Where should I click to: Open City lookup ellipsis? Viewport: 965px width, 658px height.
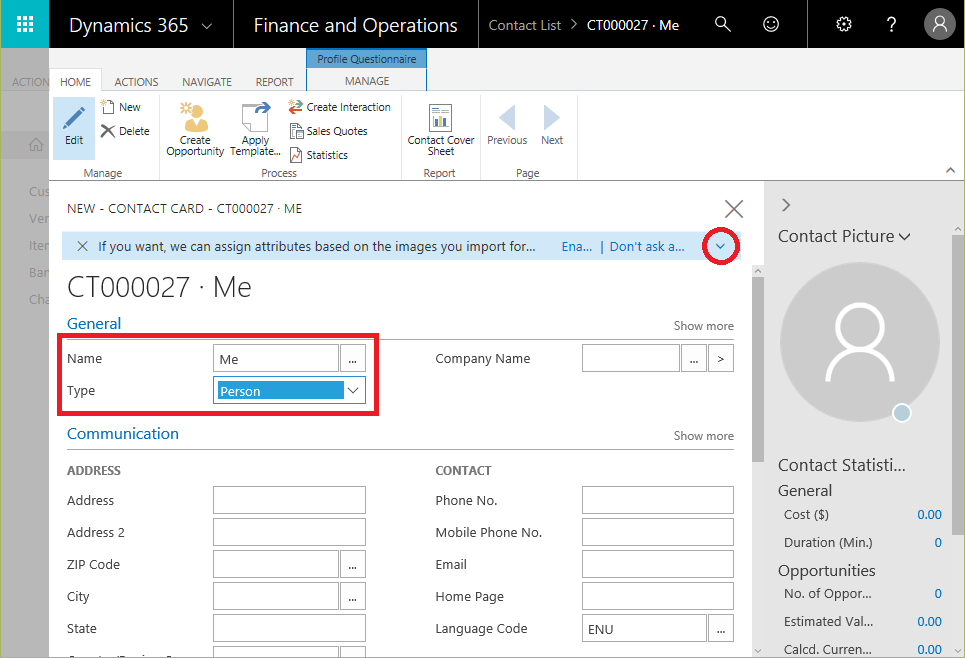pyautogui.click(x=352, y=596)
